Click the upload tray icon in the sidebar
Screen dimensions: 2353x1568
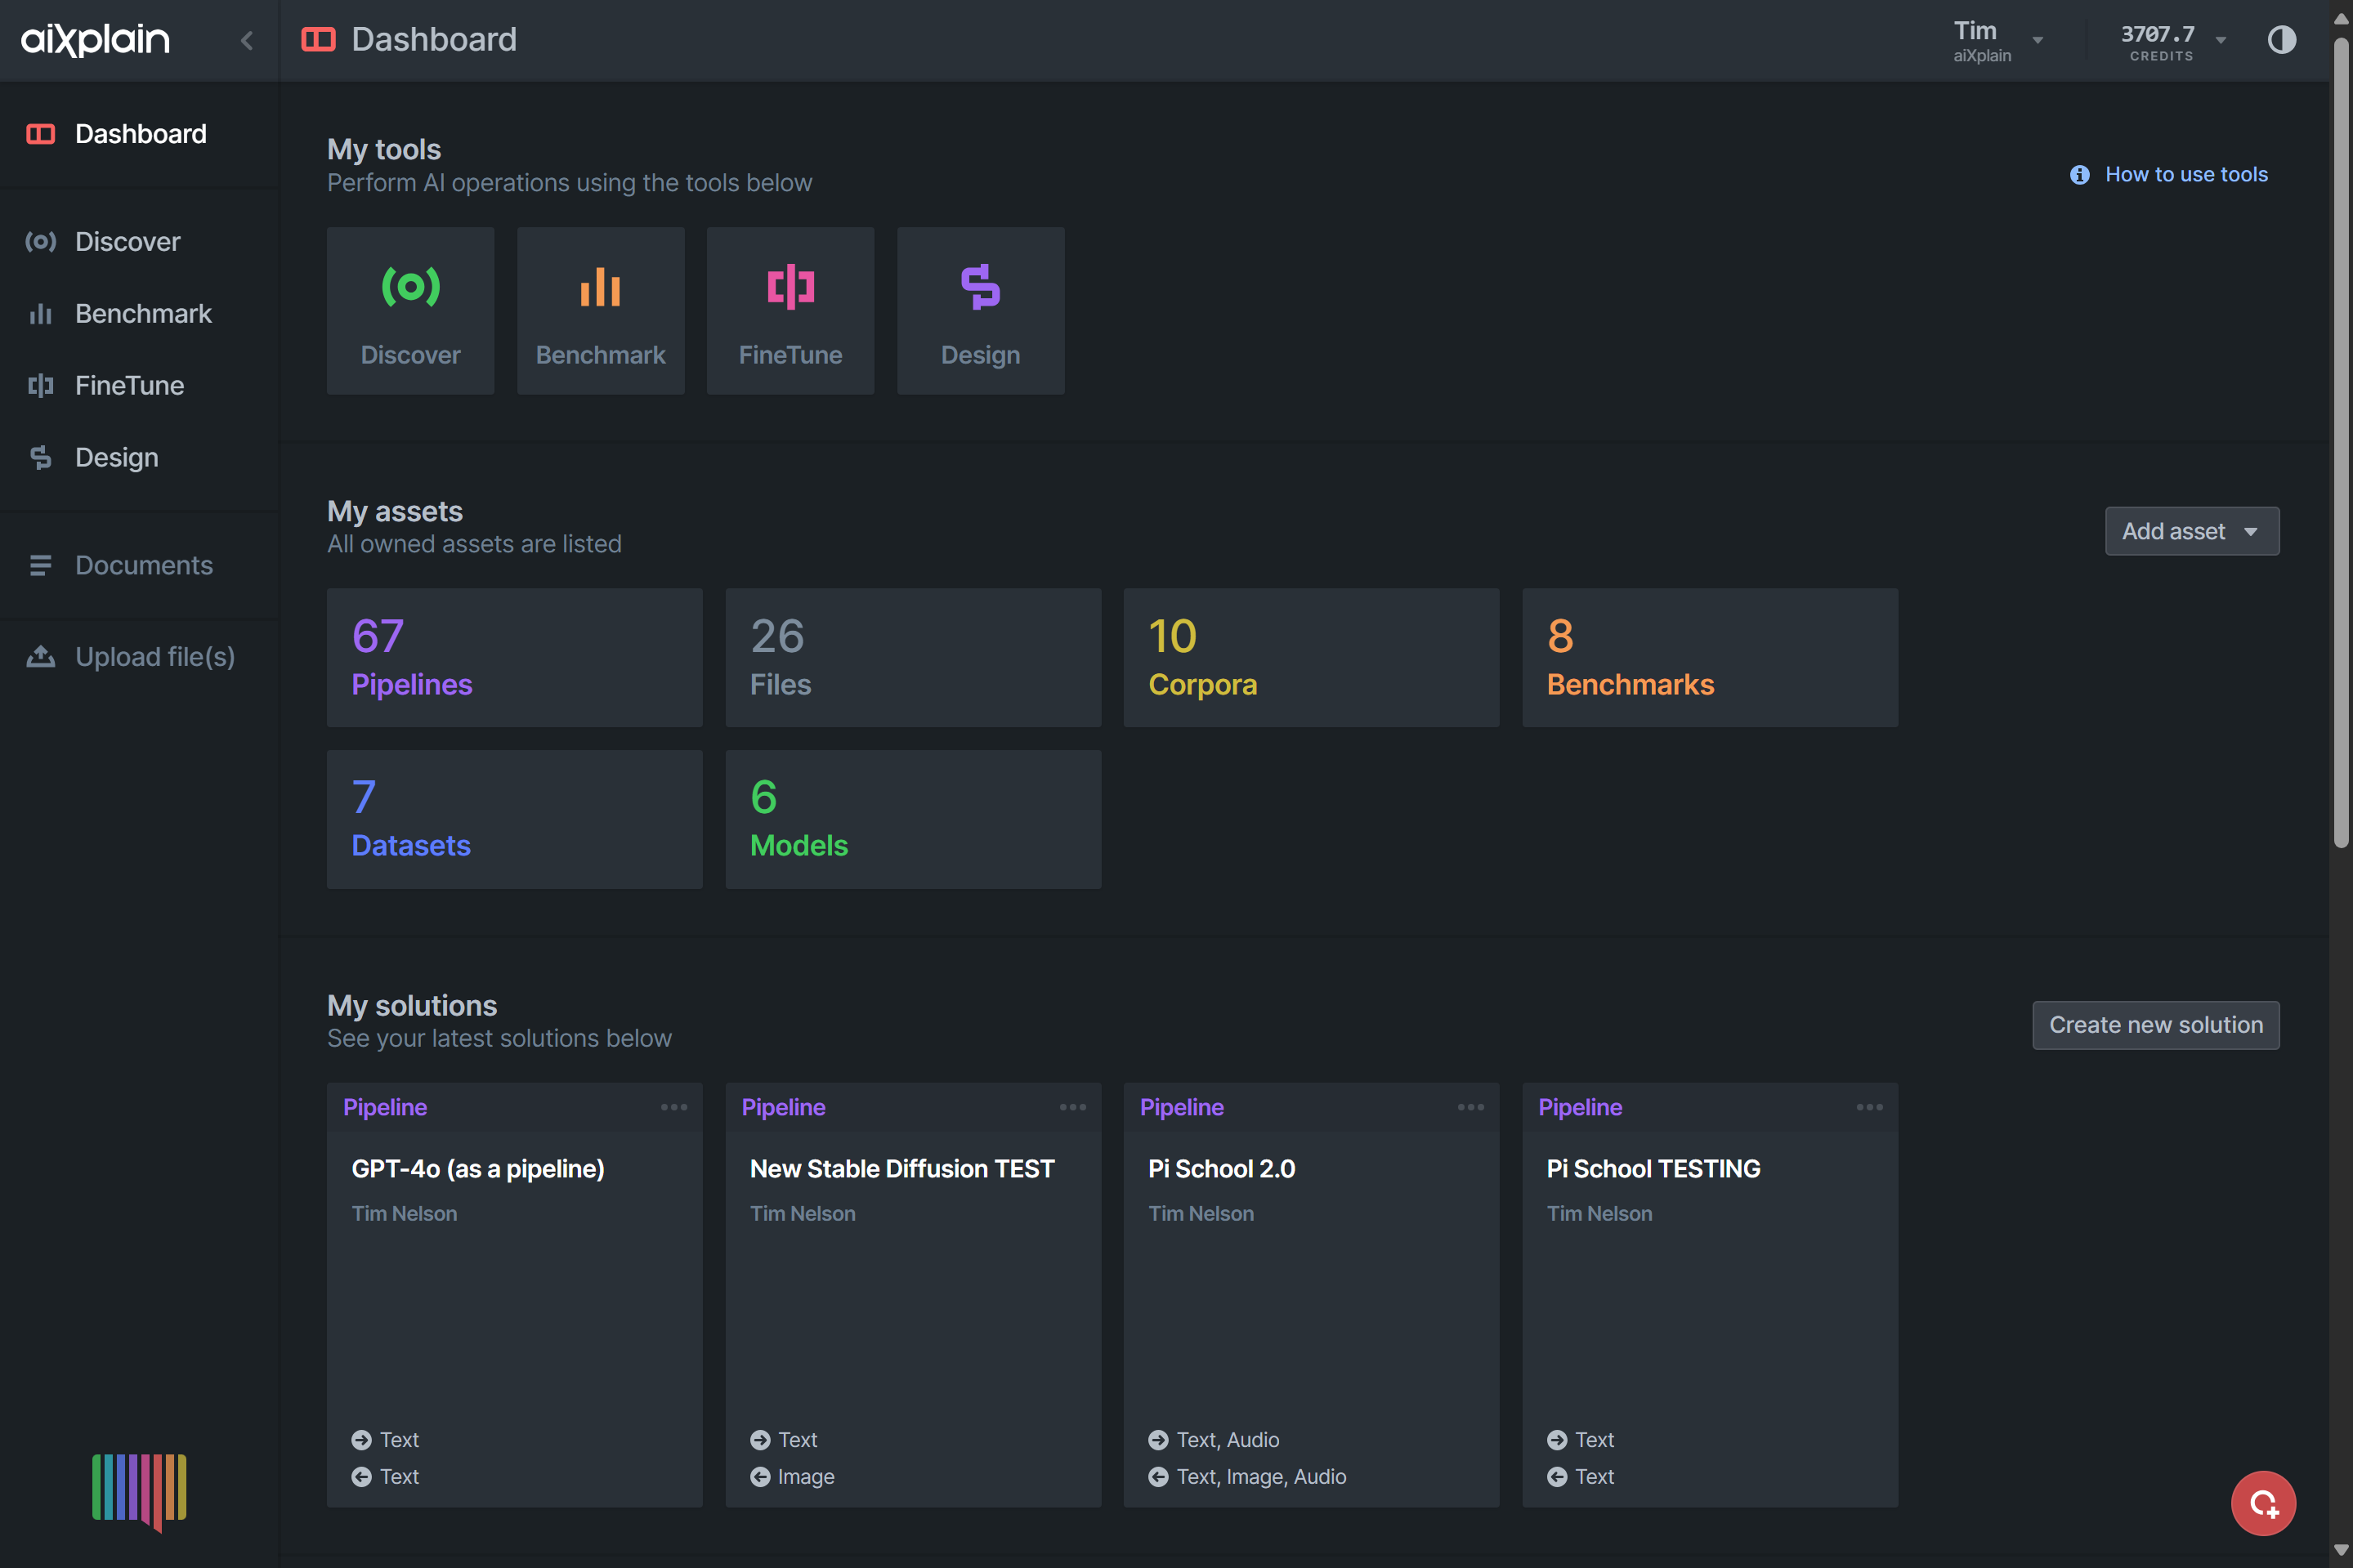40,656
